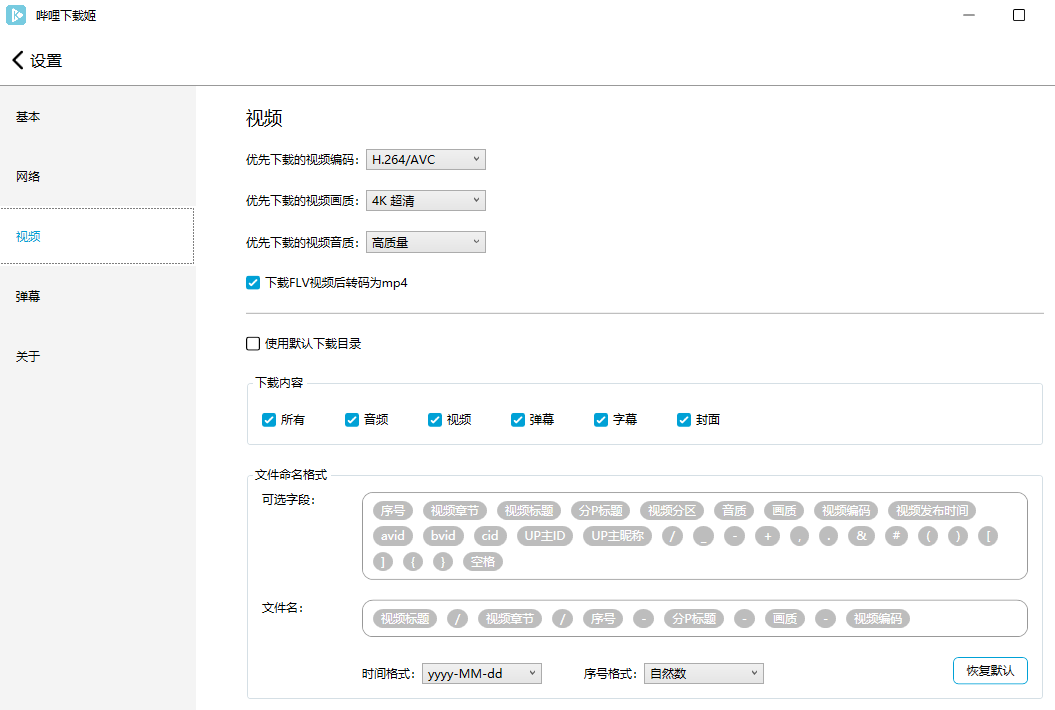The image size is (1055, 710).
Task: Select the bvid field chip
Action: click(x=443, y=536)
